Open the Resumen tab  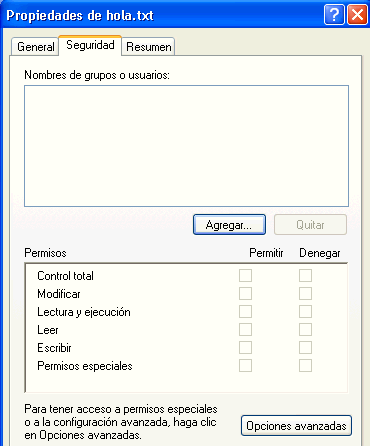[148, 47]
